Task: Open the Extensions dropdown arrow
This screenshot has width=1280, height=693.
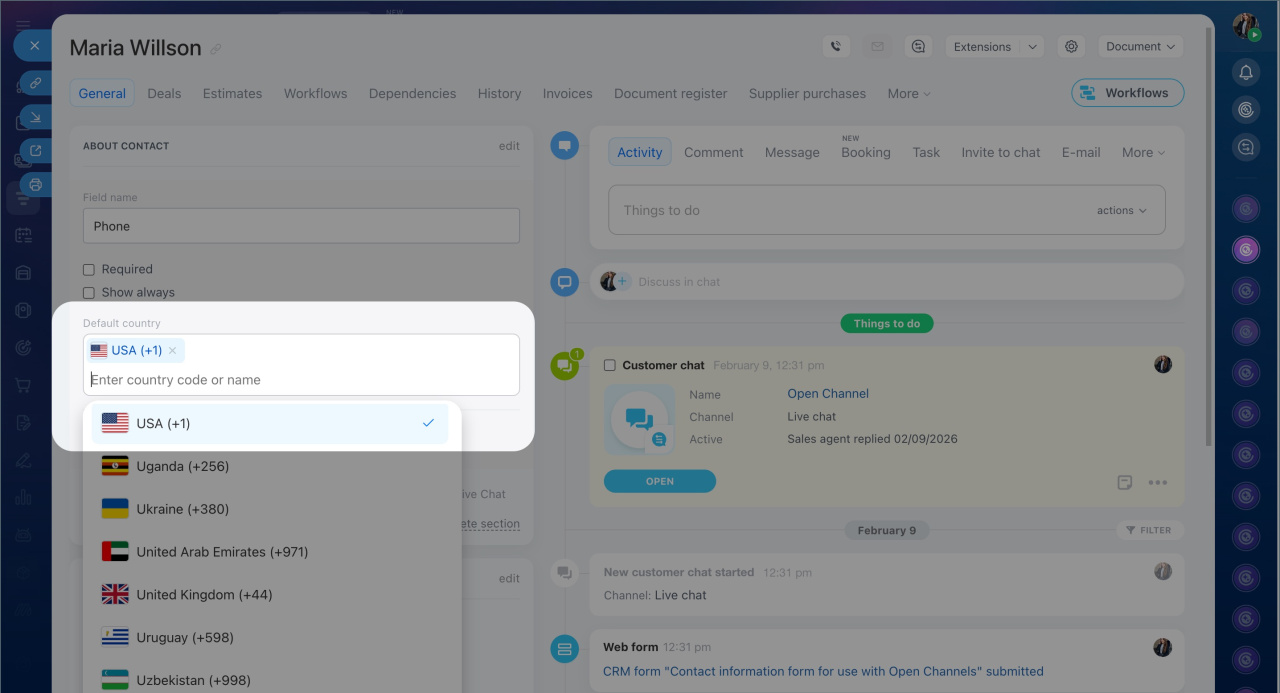Action: point(1033,47)
